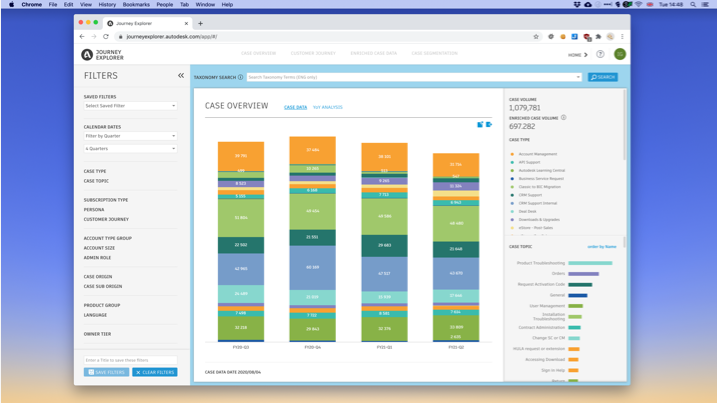Open Chrome extensions puzzle icon
The height and width of the screenshot is (403, 717).
(598, 37)
